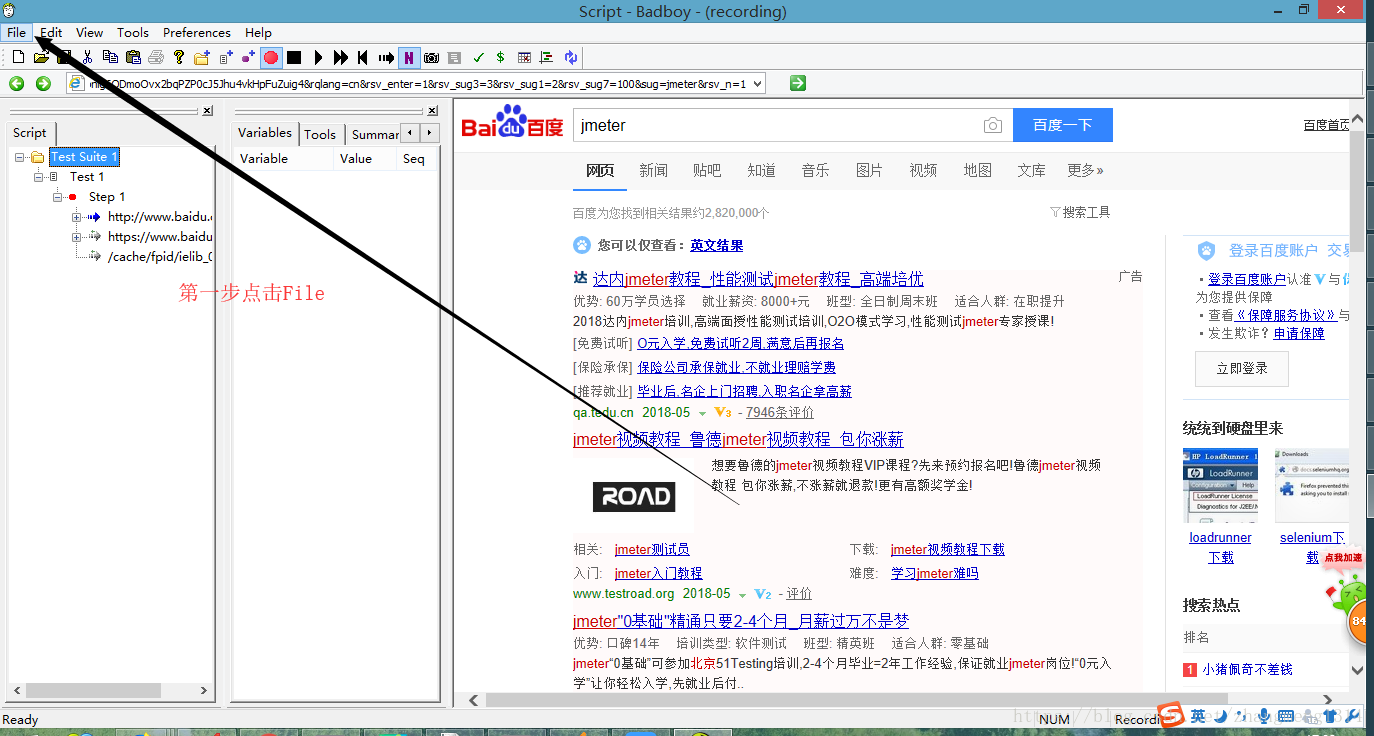The height and width of the screenshot is (736, 1374).
Task: Click the 百度一下 search button
Action: coord(1062,125)
